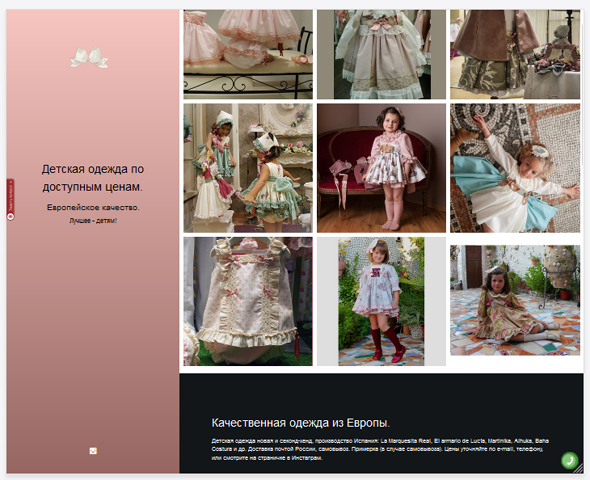This screenshot has height=480, width=590.
Task: Click the green phone call button
Action: (x=570, y=460)
